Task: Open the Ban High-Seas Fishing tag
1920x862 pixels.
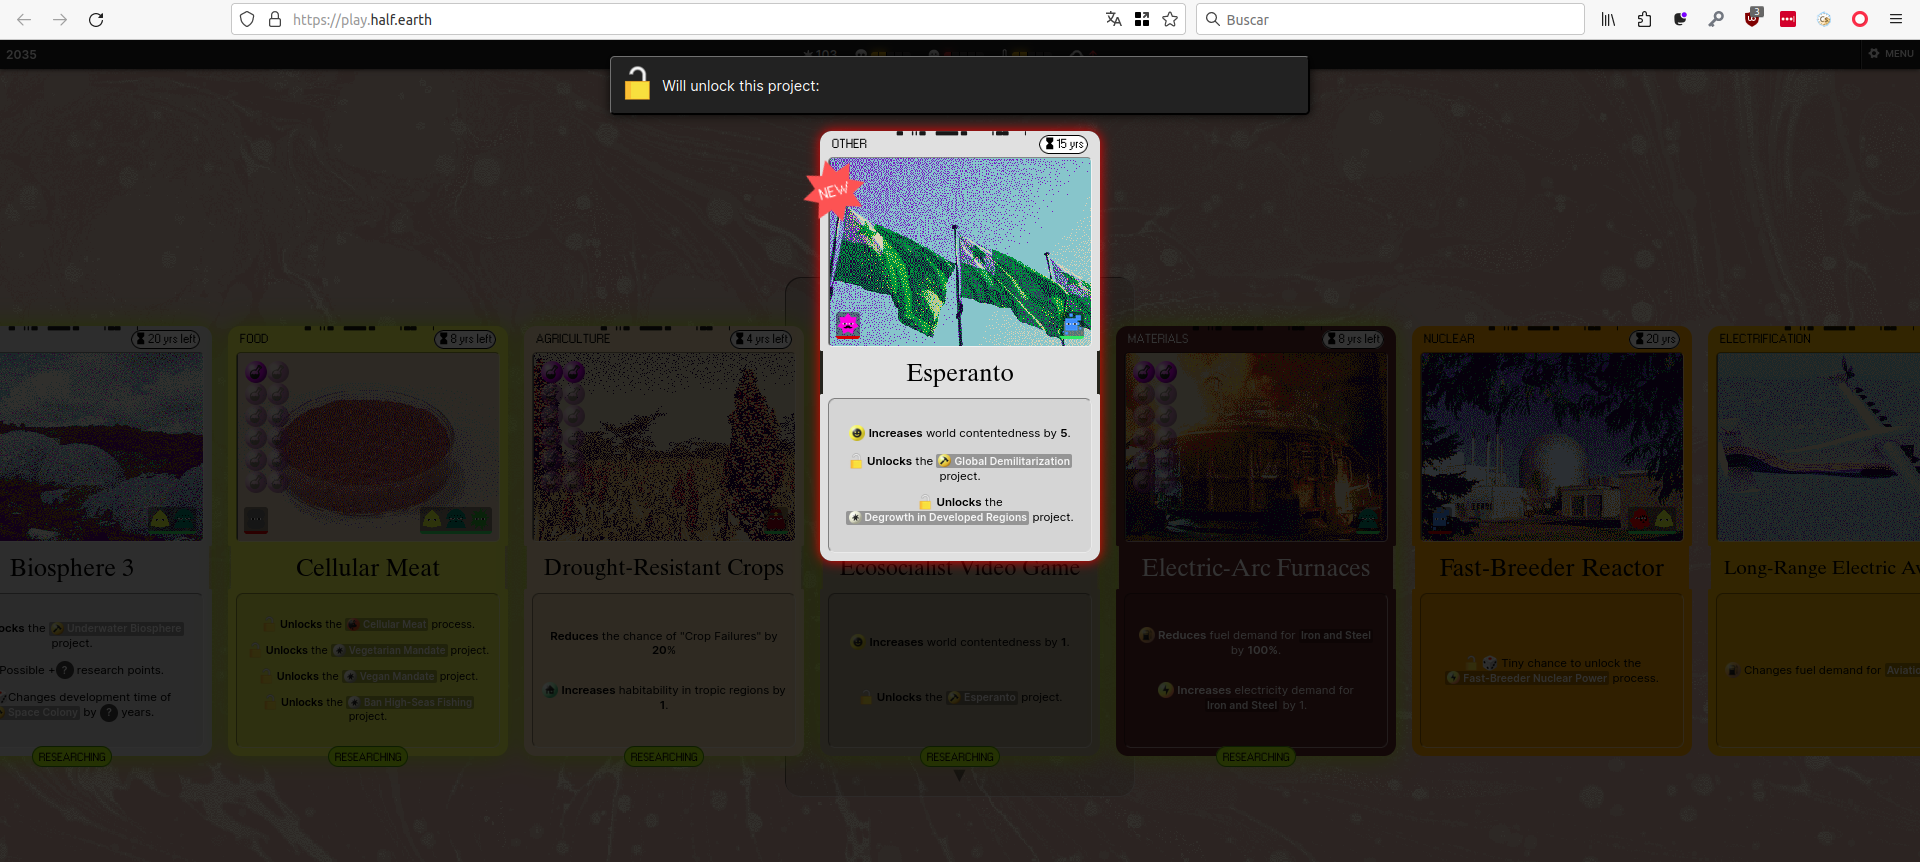Action: 410,702
